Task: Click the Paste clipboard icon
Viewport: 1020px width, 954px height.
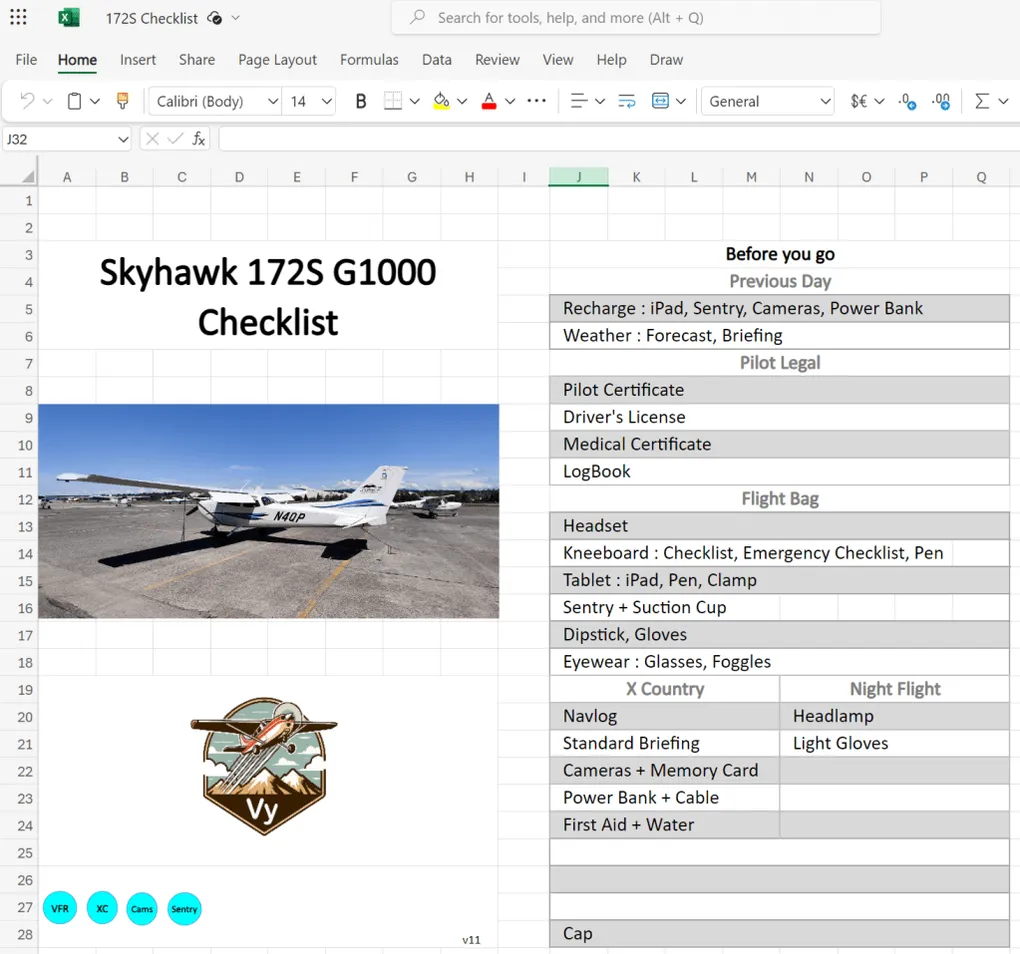Action: [x=74, y=101]
